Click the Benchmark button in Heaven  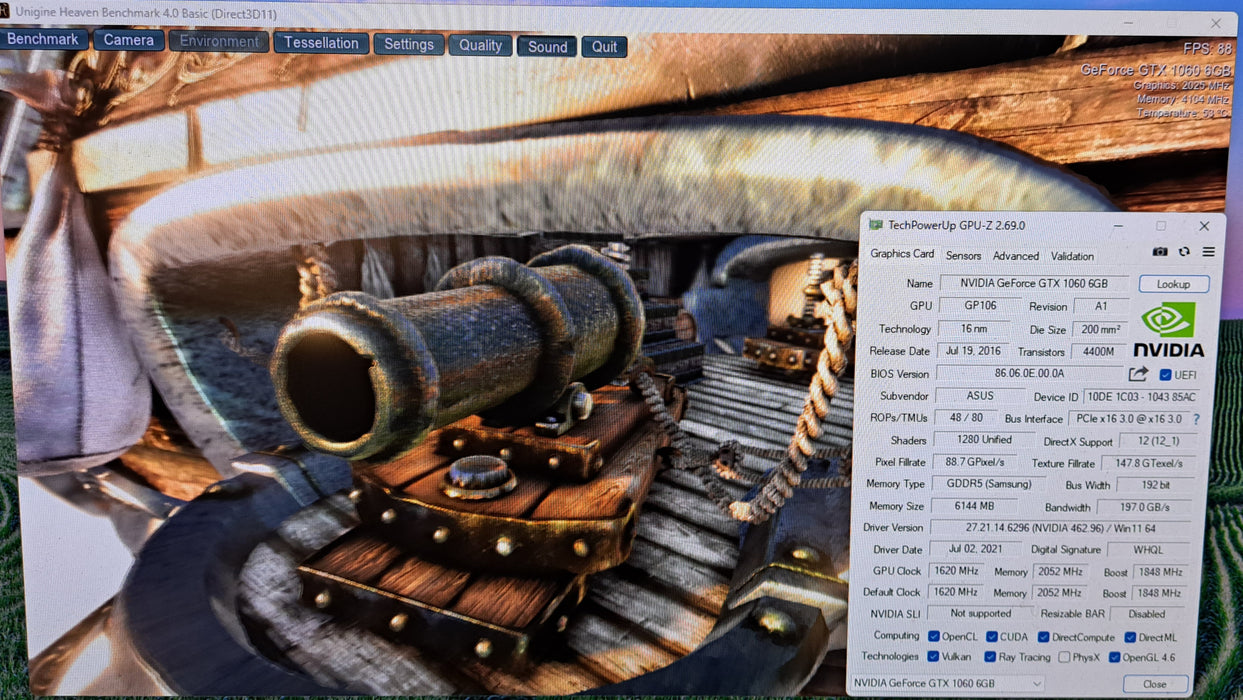pyautogui.click(x=43, y=39)
